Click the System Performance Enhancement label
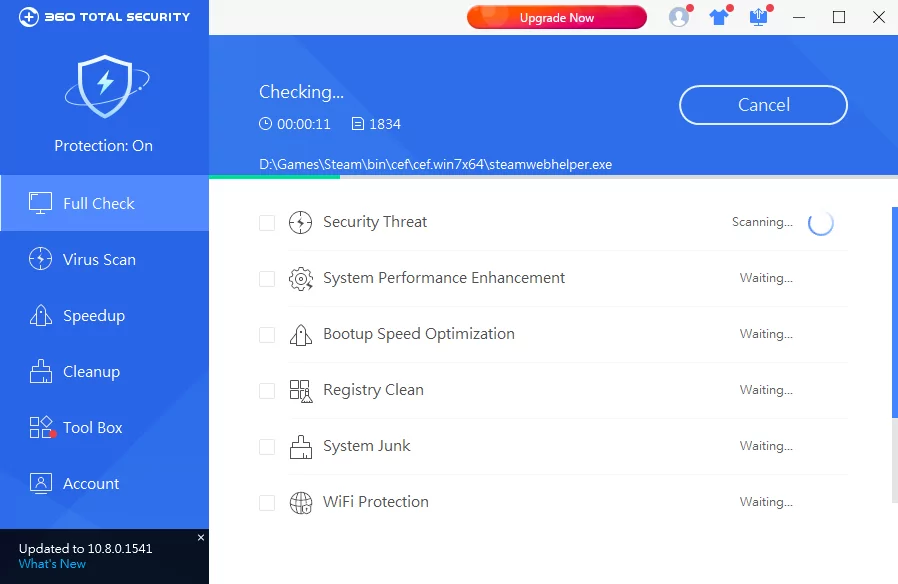 (x=444, y=278)
